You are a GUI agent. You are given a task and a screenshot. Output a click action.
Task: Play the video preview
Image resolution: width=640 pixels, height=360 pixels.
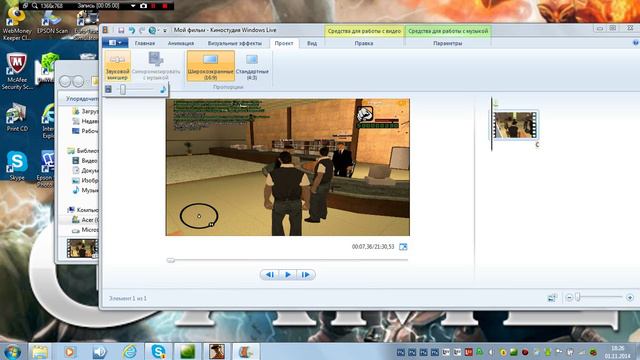pos(288,275)
